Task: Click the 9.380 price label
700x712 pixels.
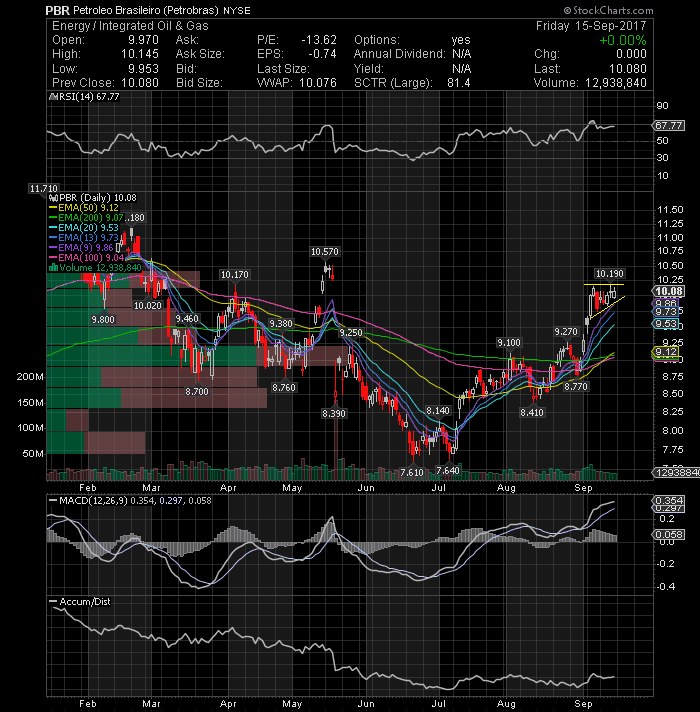Action: click(x=281, y=324)
